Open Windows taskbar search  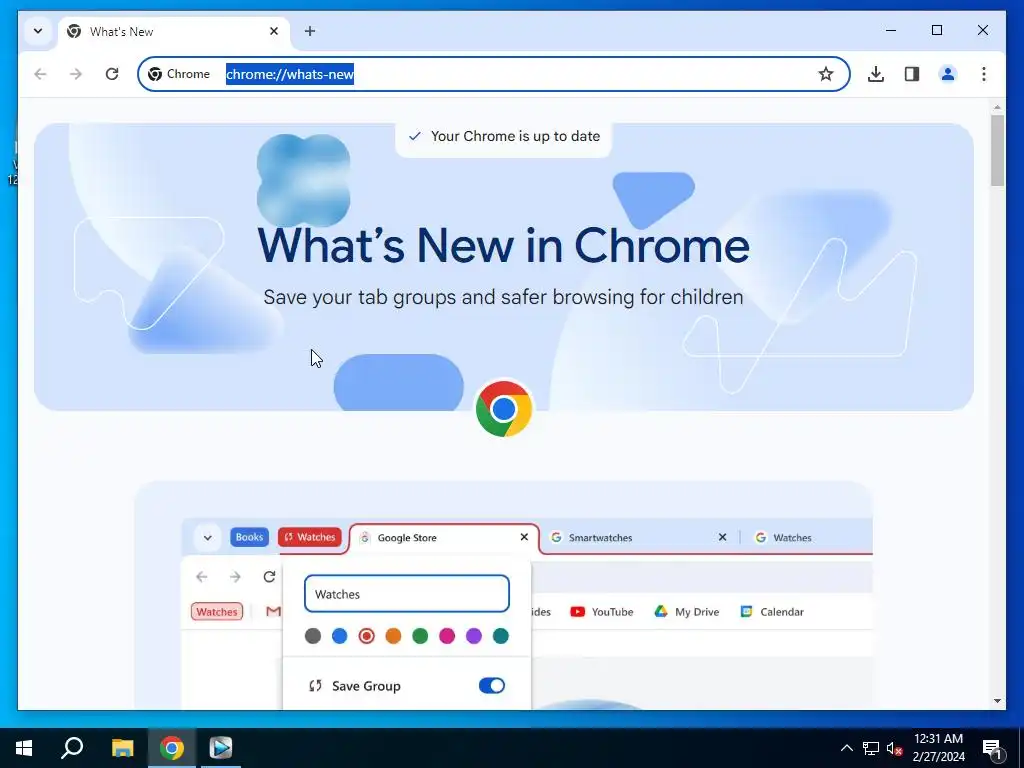click(72, 748)
